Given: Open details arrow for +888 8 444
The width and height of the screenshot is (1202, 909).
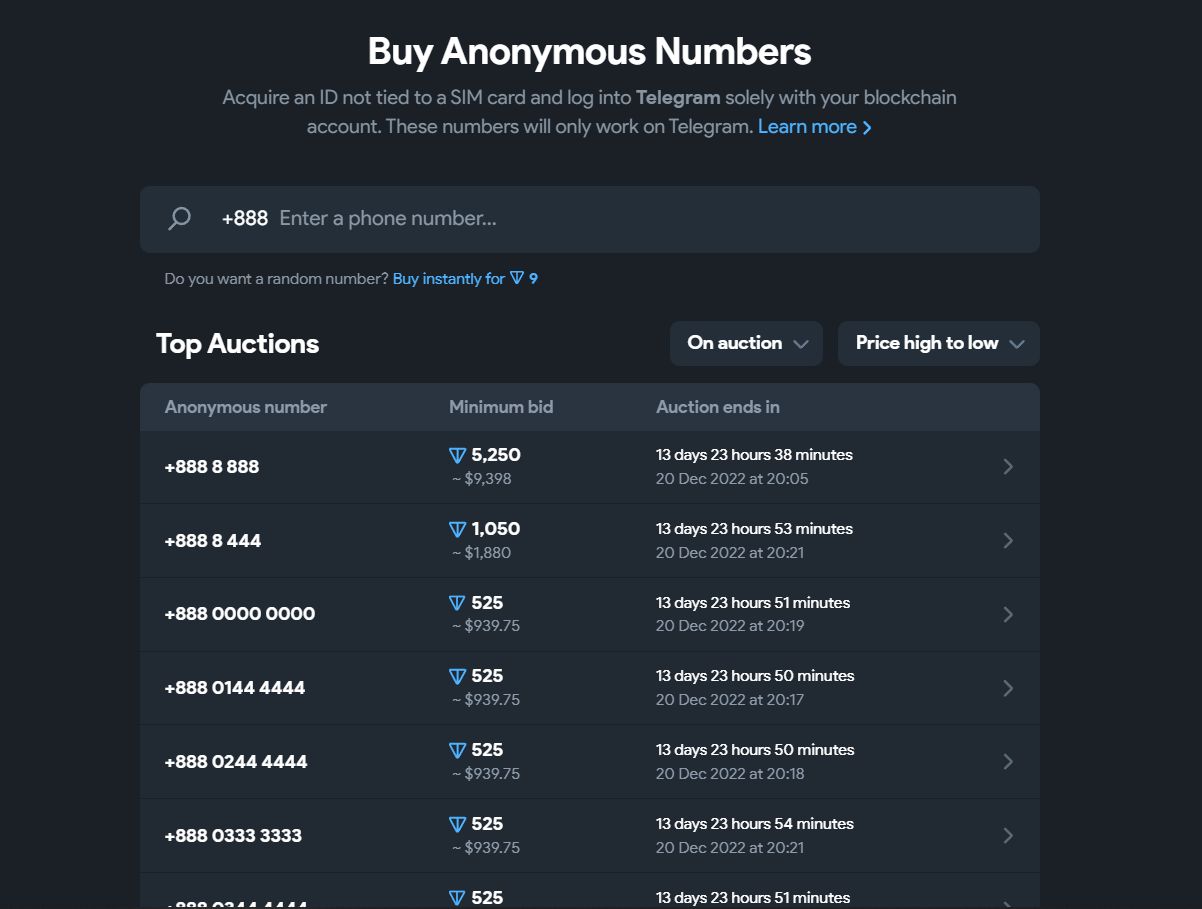Looking at the screenshot, I should pos(1008,541).
